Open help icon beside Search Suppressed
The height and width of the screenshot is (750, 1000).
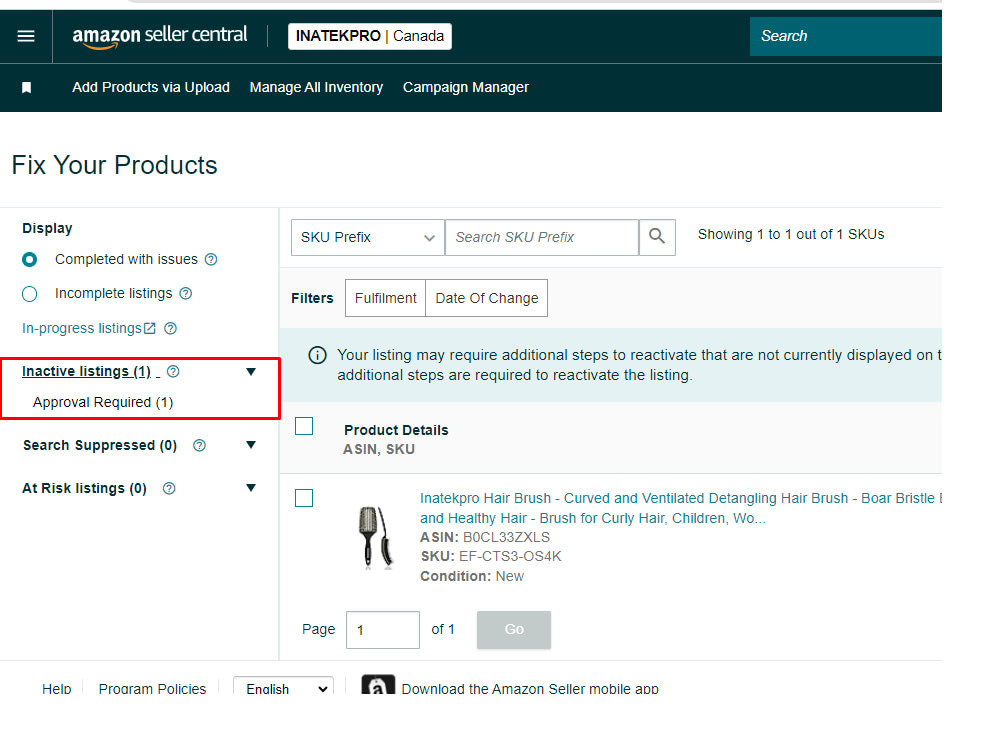[x=199, y=446]
